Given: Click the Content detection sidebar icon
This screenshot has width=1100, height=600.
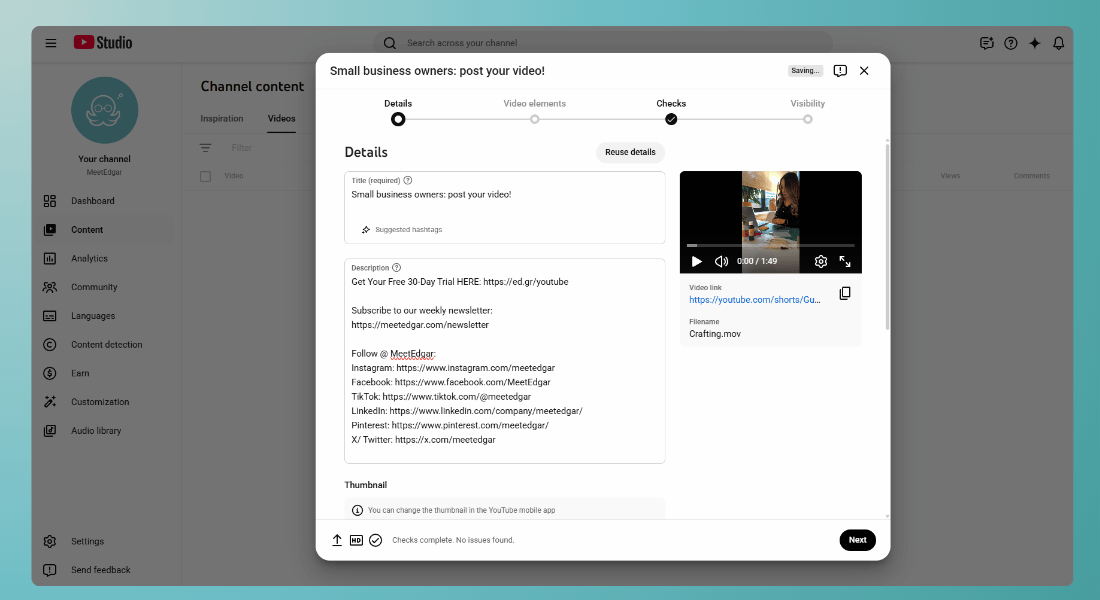Looking at the screenshot, I should coord(49,344).
